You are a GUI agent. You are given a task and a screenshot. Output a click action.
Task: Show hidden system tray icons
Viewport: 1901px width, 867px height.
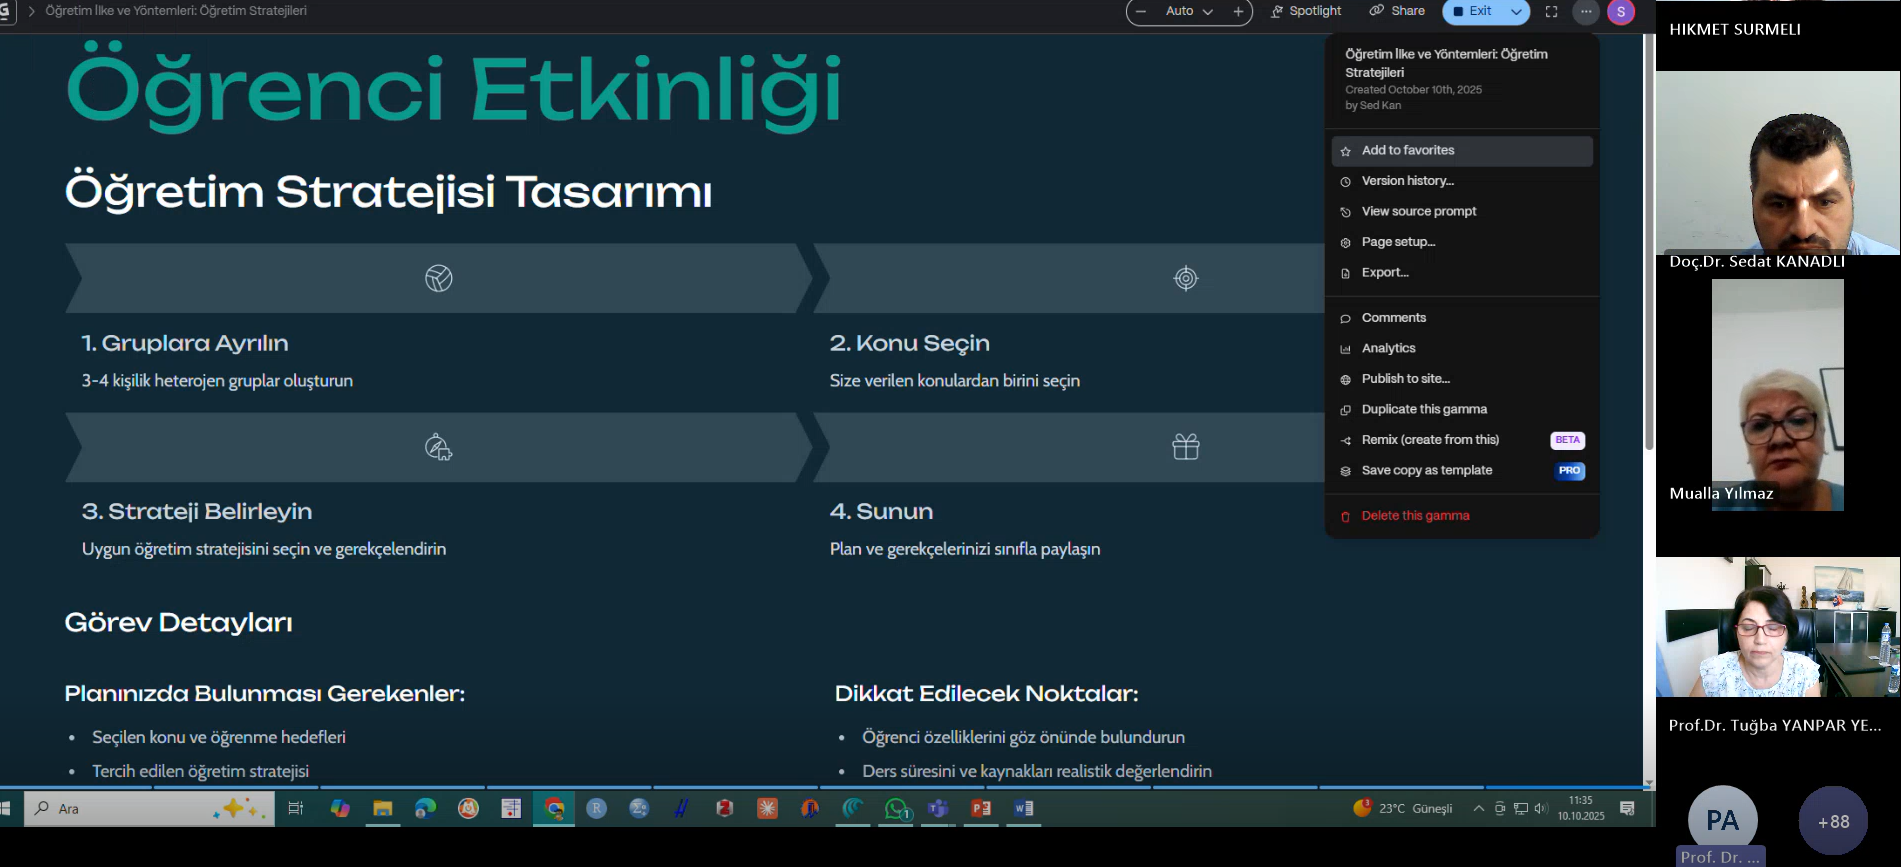pos(1478,808)
